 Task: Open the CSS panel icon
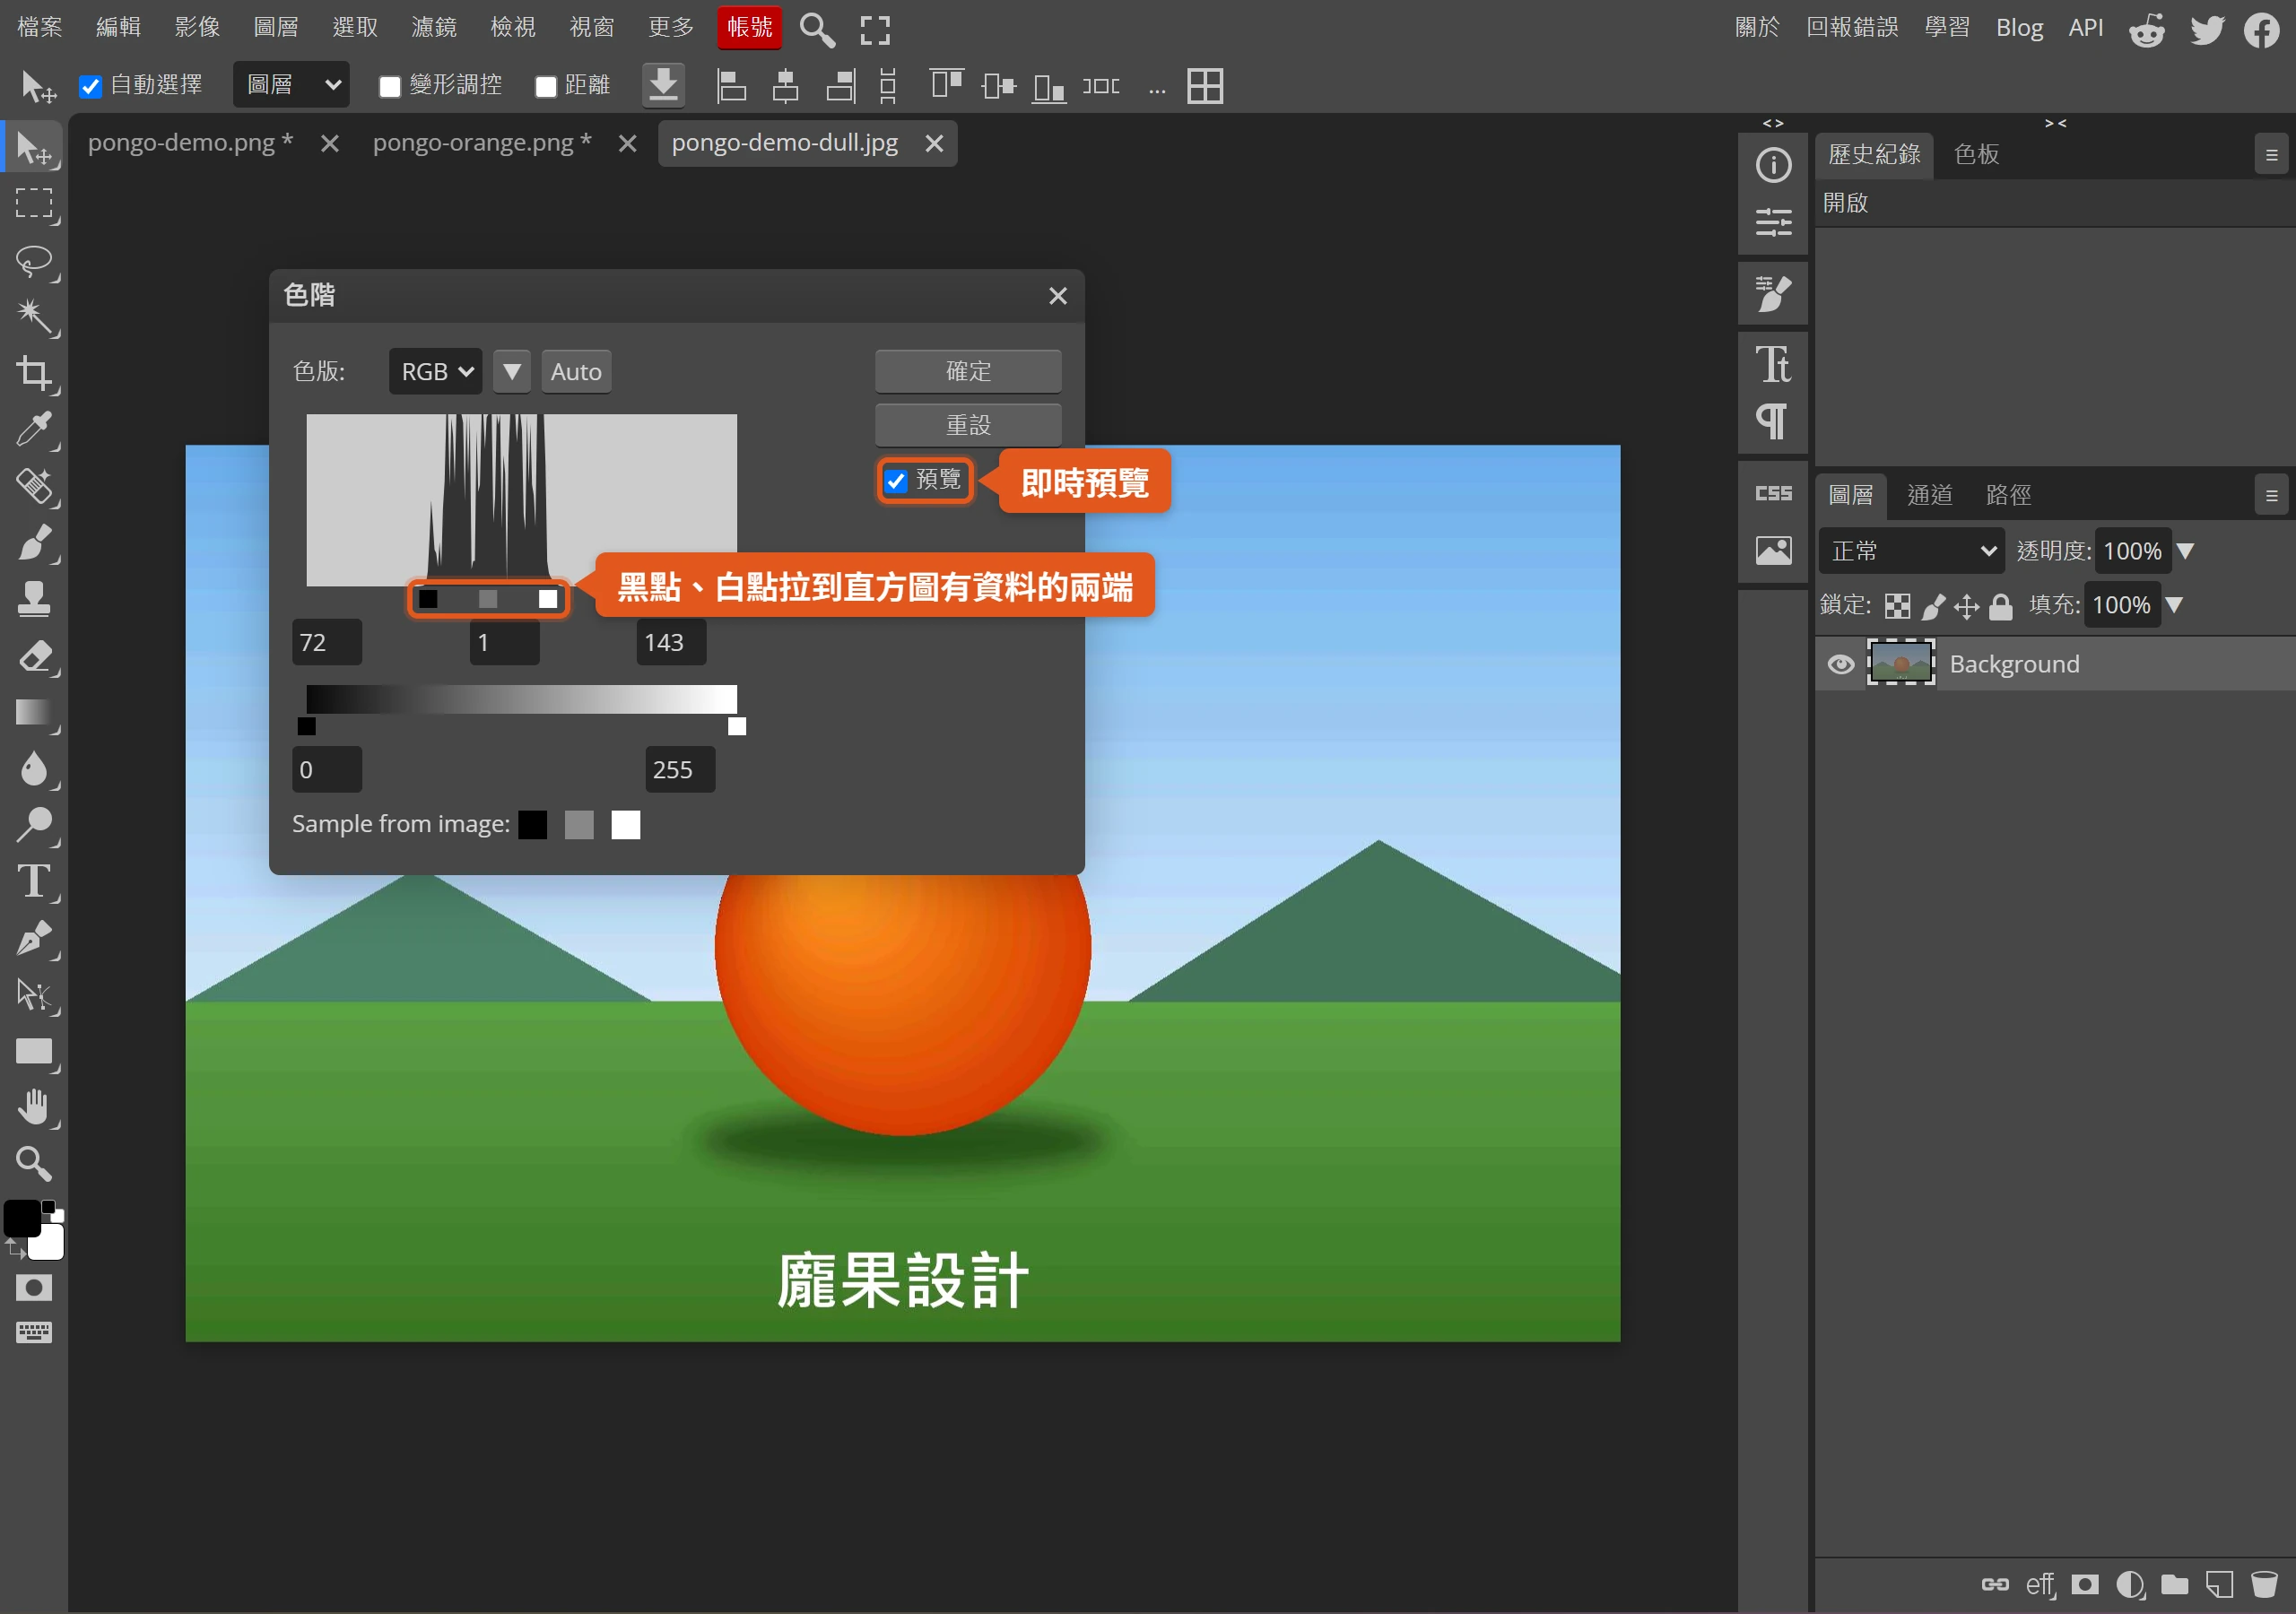point(1773,493)
